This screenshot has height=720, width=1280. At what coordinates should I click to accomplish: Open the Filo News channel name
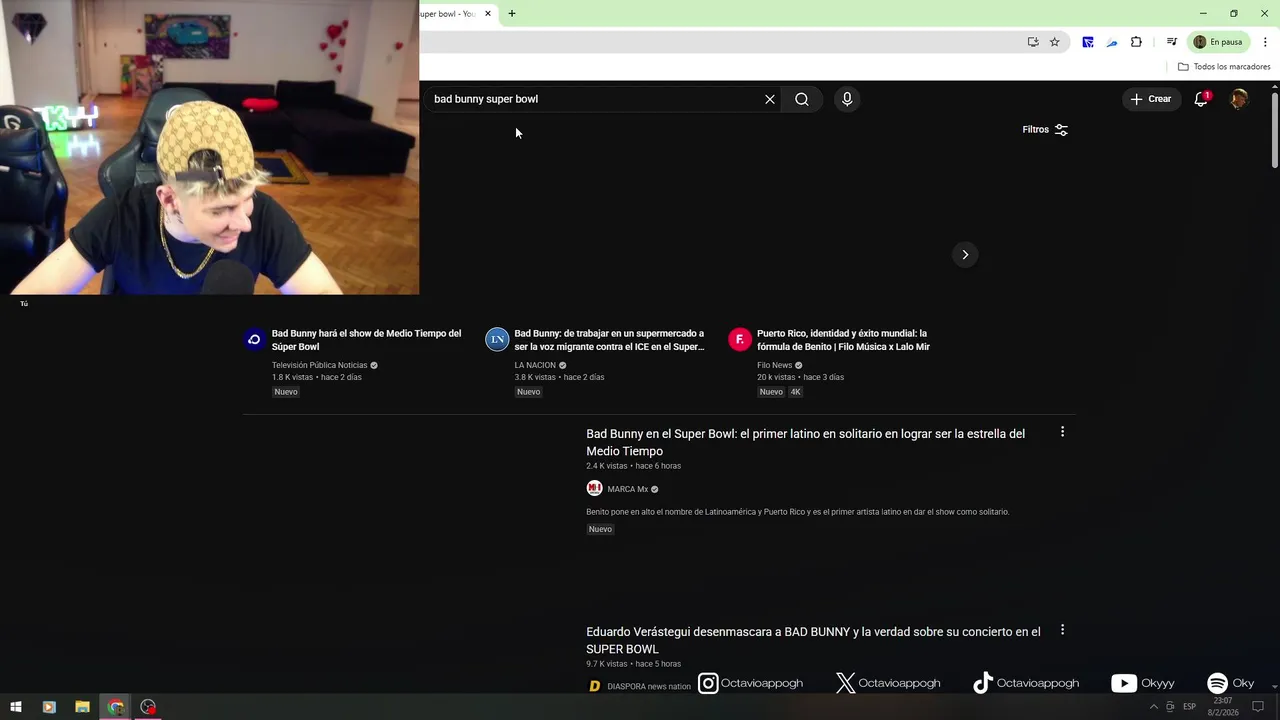coord(774,365)
